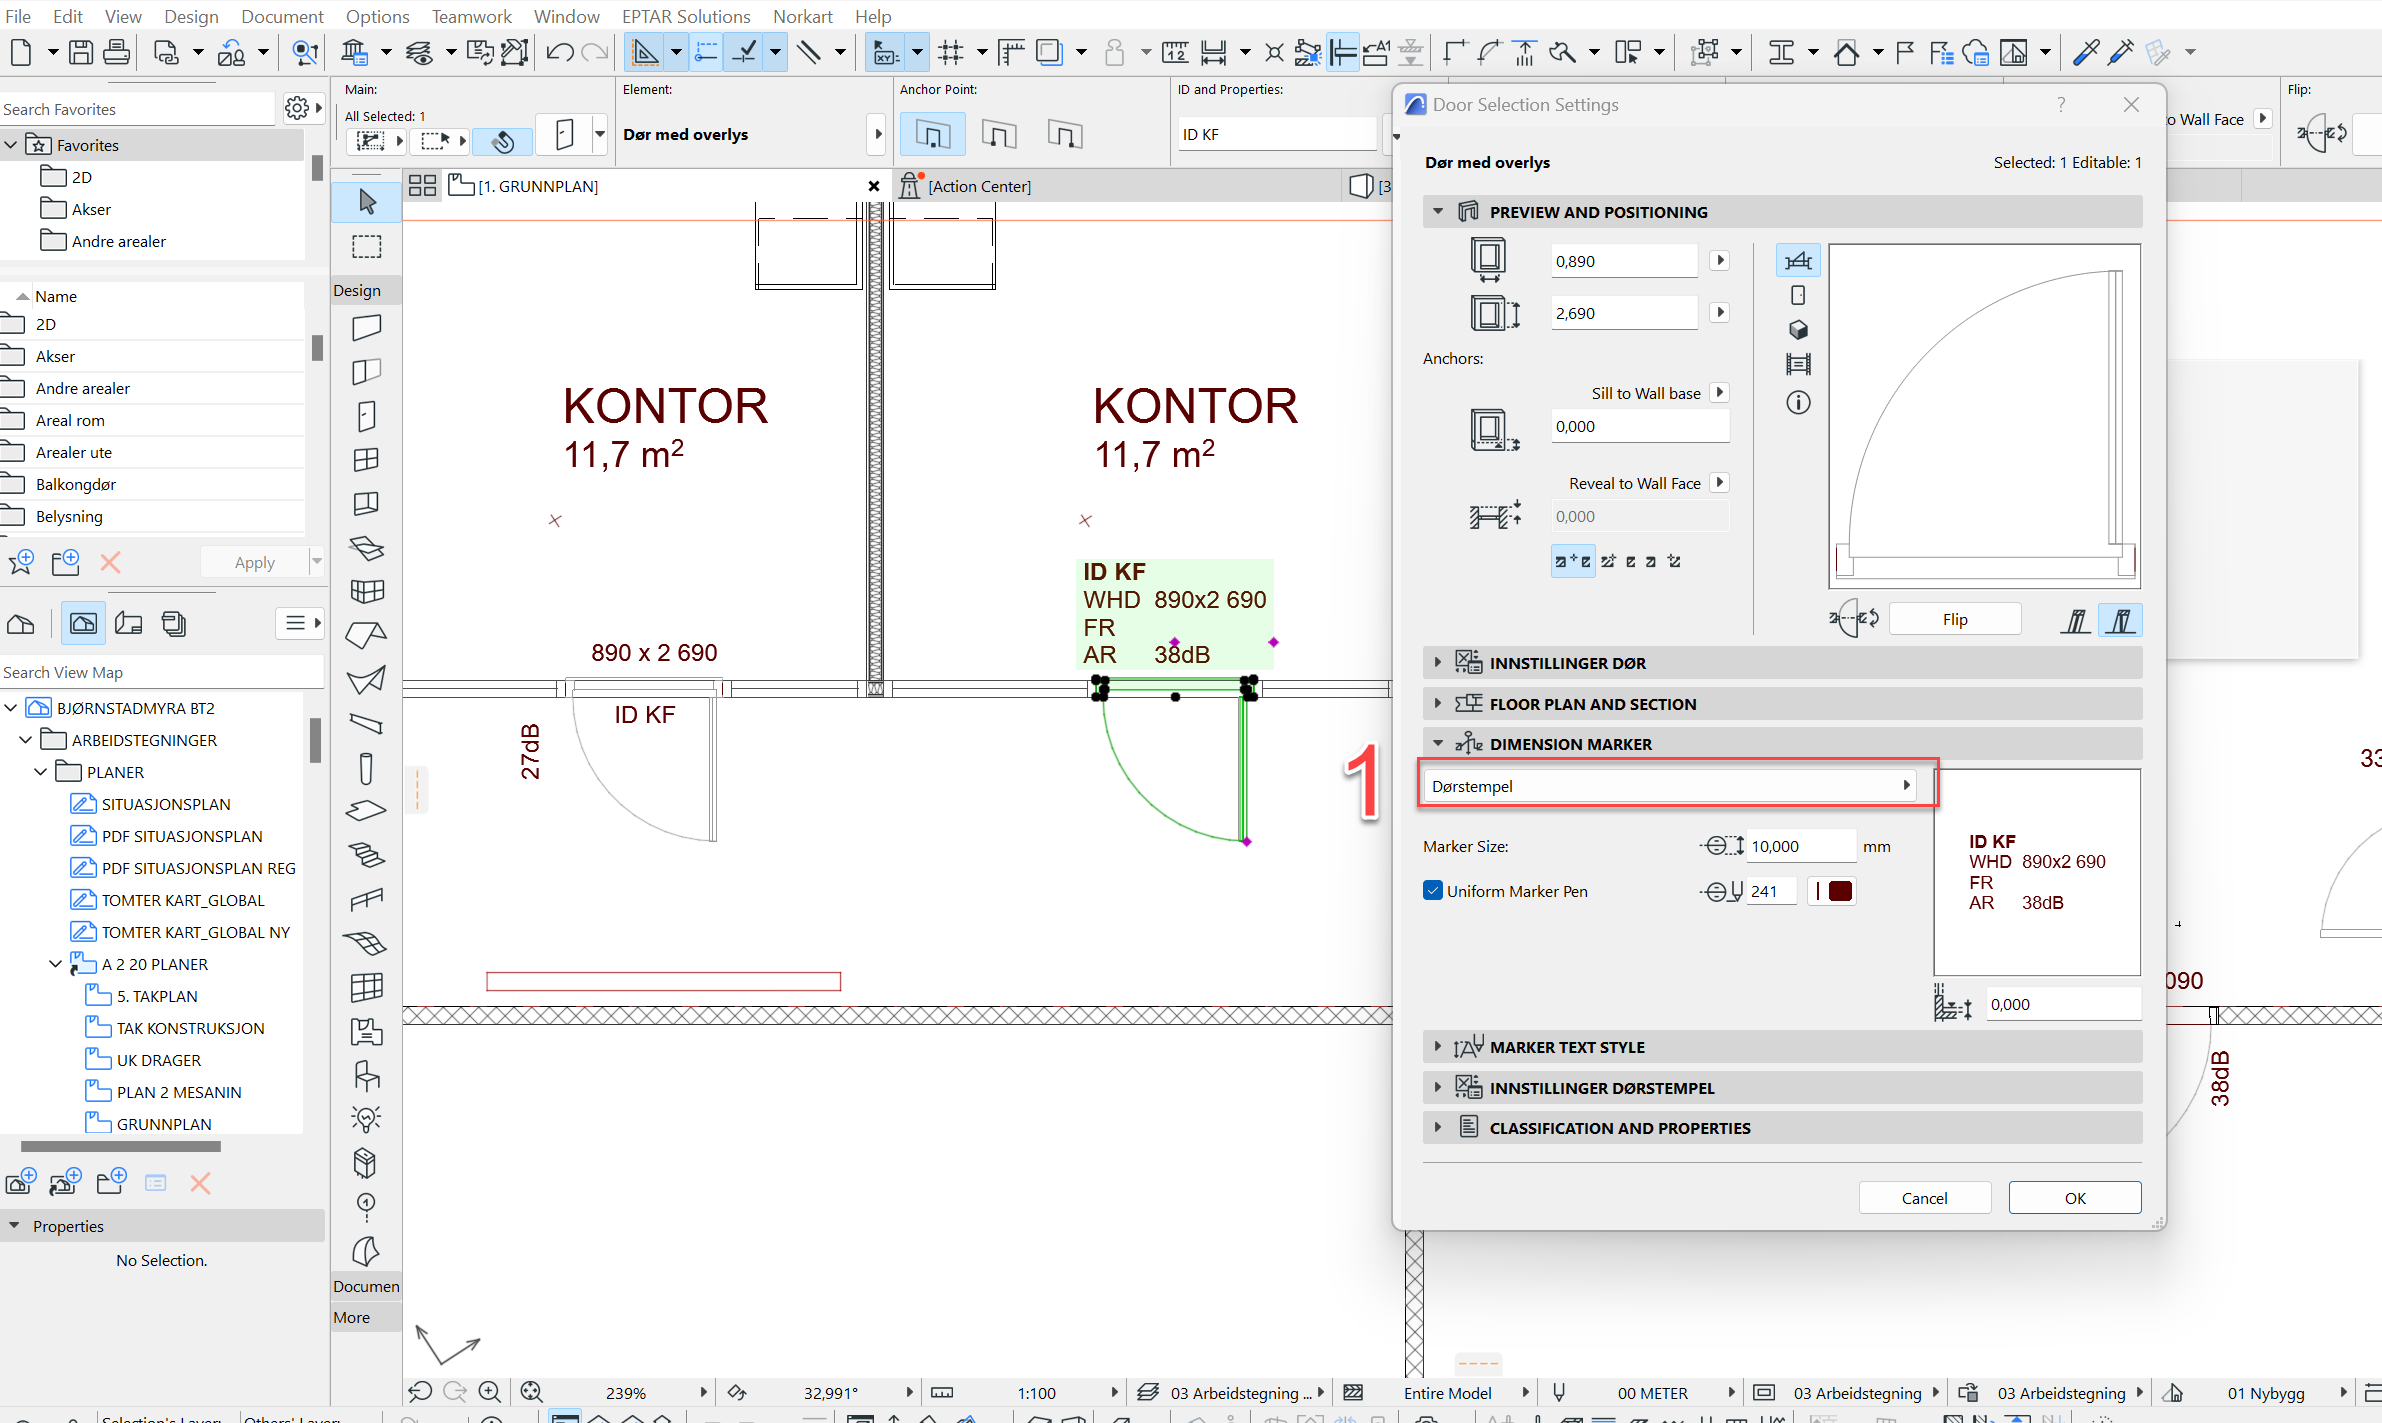The image size is (2382, 1423).
Task: Uncheck Uniform Marker Pen checkbox
Action: 1433,890
